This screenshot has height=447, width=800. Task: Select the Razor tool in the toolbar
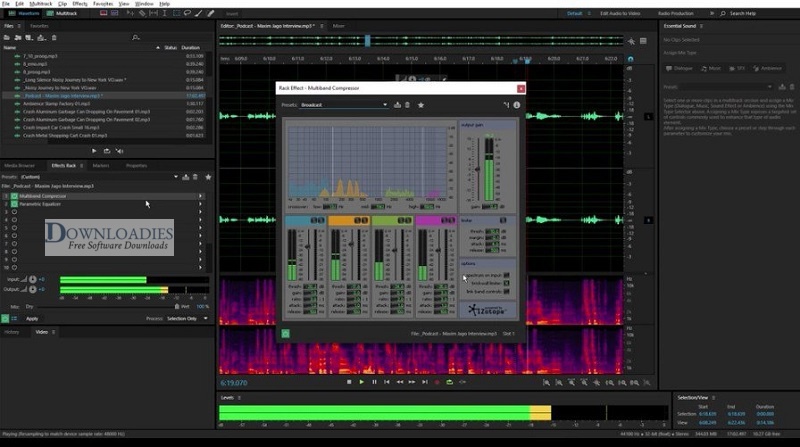(x=142, y=13)
